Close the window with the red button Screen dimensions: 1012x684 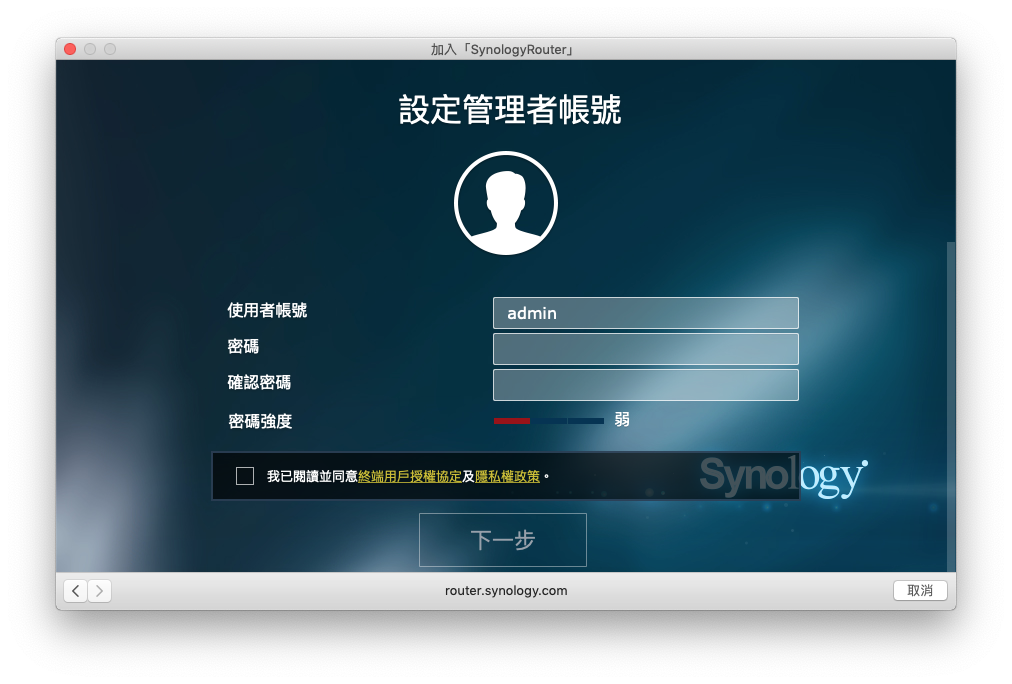click(x=70, y=49)
